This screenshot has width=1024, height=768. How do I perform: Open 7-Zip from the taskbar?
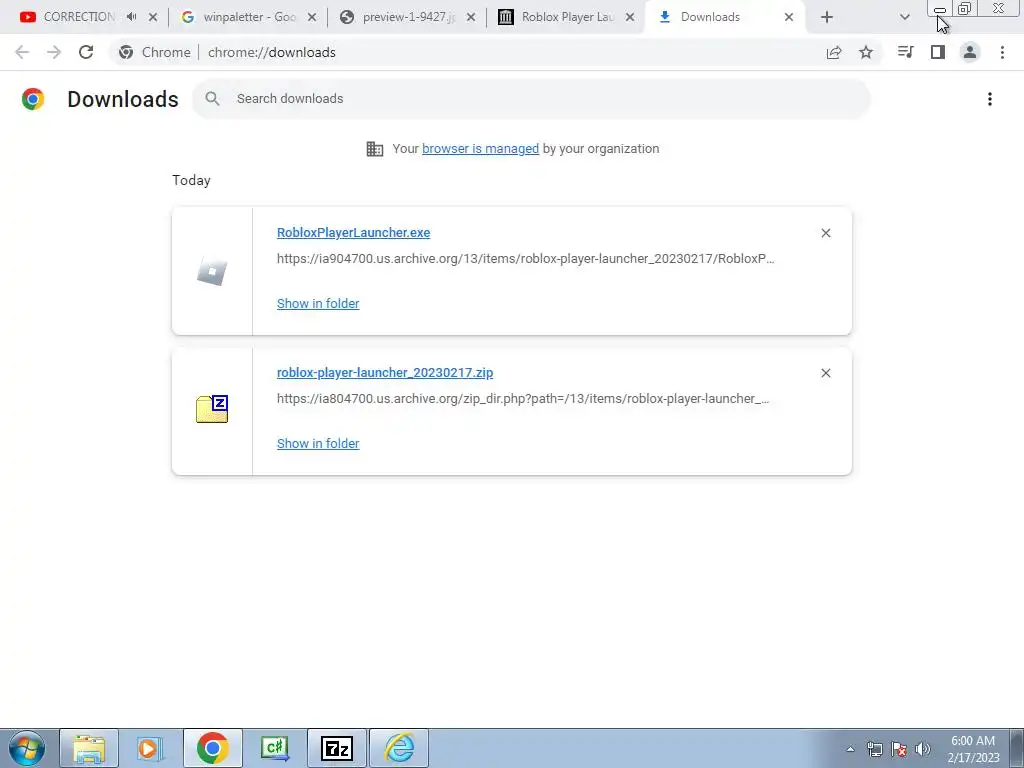337,748
